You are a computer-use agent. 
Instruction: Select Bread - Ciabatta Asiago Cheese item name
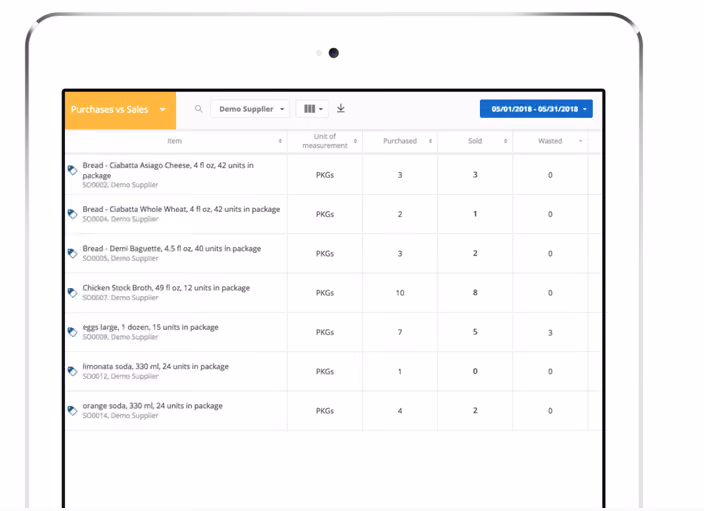pos(168,170)
